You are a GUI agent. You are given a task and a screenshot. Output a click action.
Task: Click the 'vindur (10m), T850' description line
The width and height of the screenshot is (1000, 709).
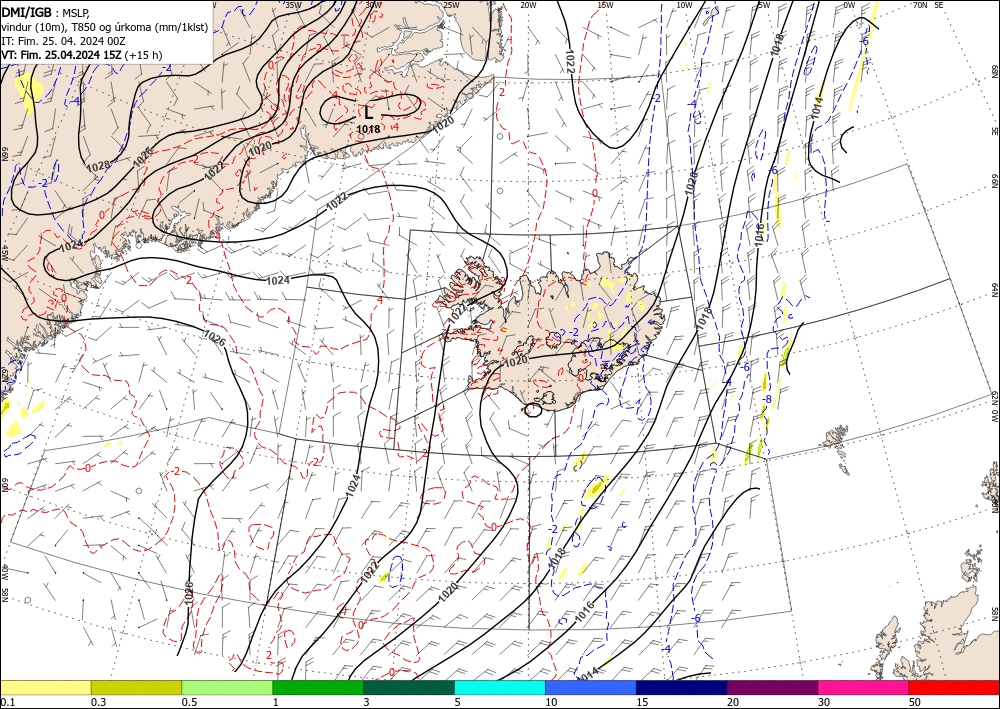[105, 27]
